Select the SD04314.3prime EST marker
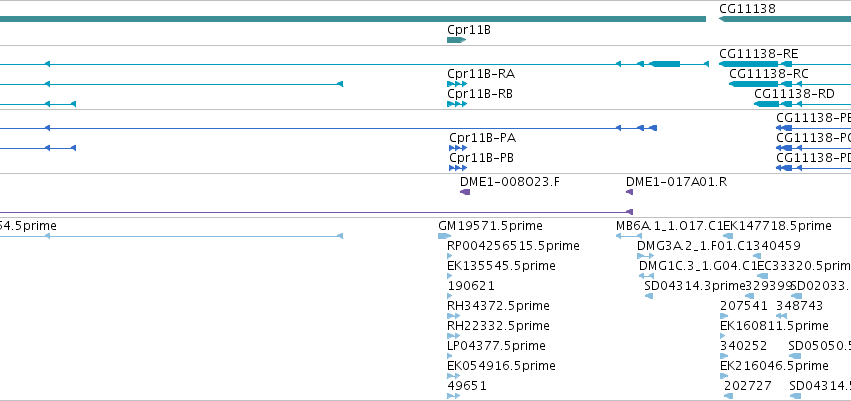 649,296
